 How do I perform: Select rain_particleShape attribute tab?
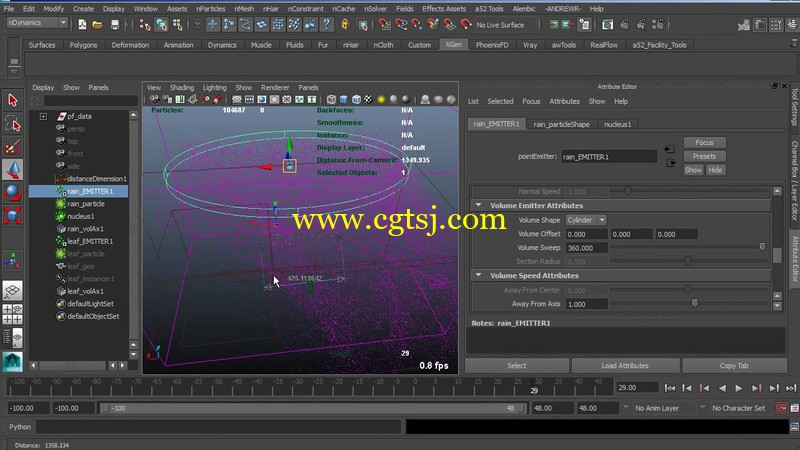[x=561, y=124]
